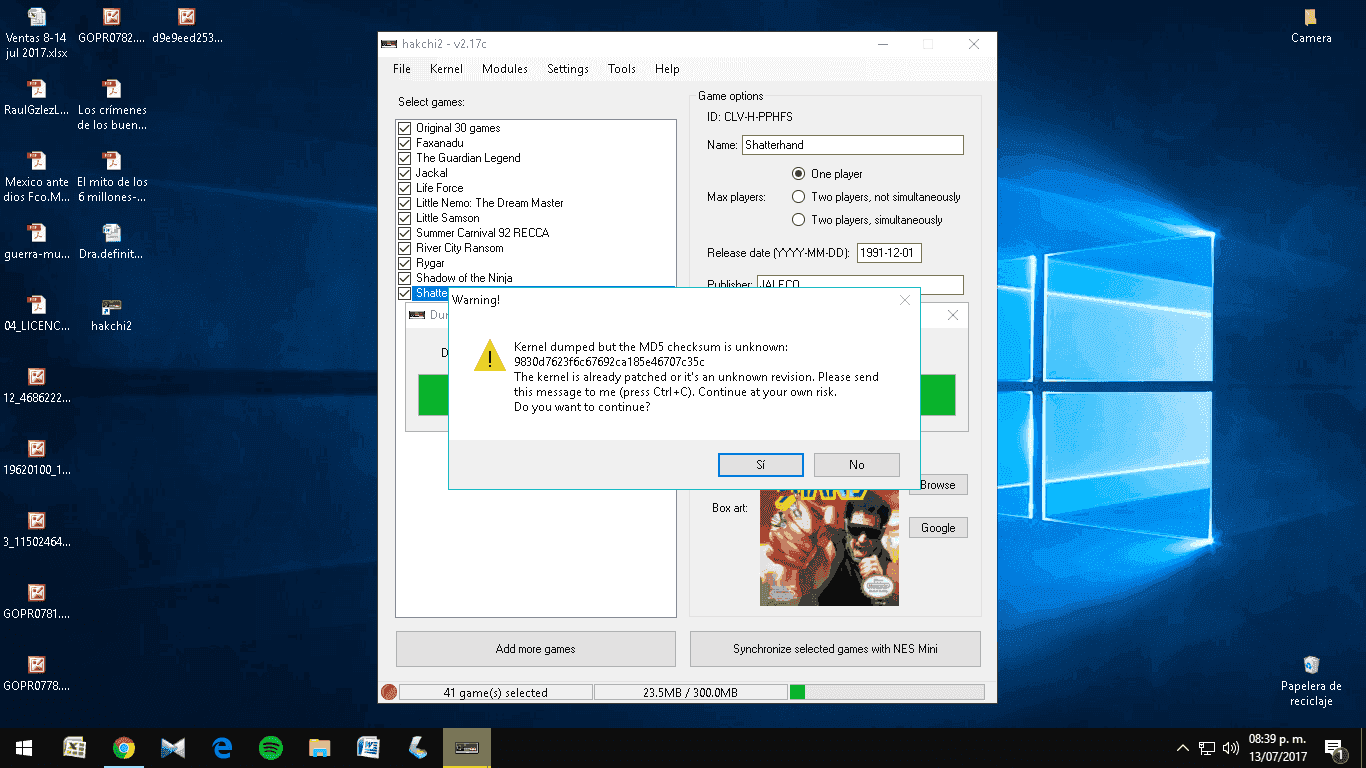Open the GOPR0782 desktop file icon
The height and width of the screenshot is (768, 1366).
point(112,26)
